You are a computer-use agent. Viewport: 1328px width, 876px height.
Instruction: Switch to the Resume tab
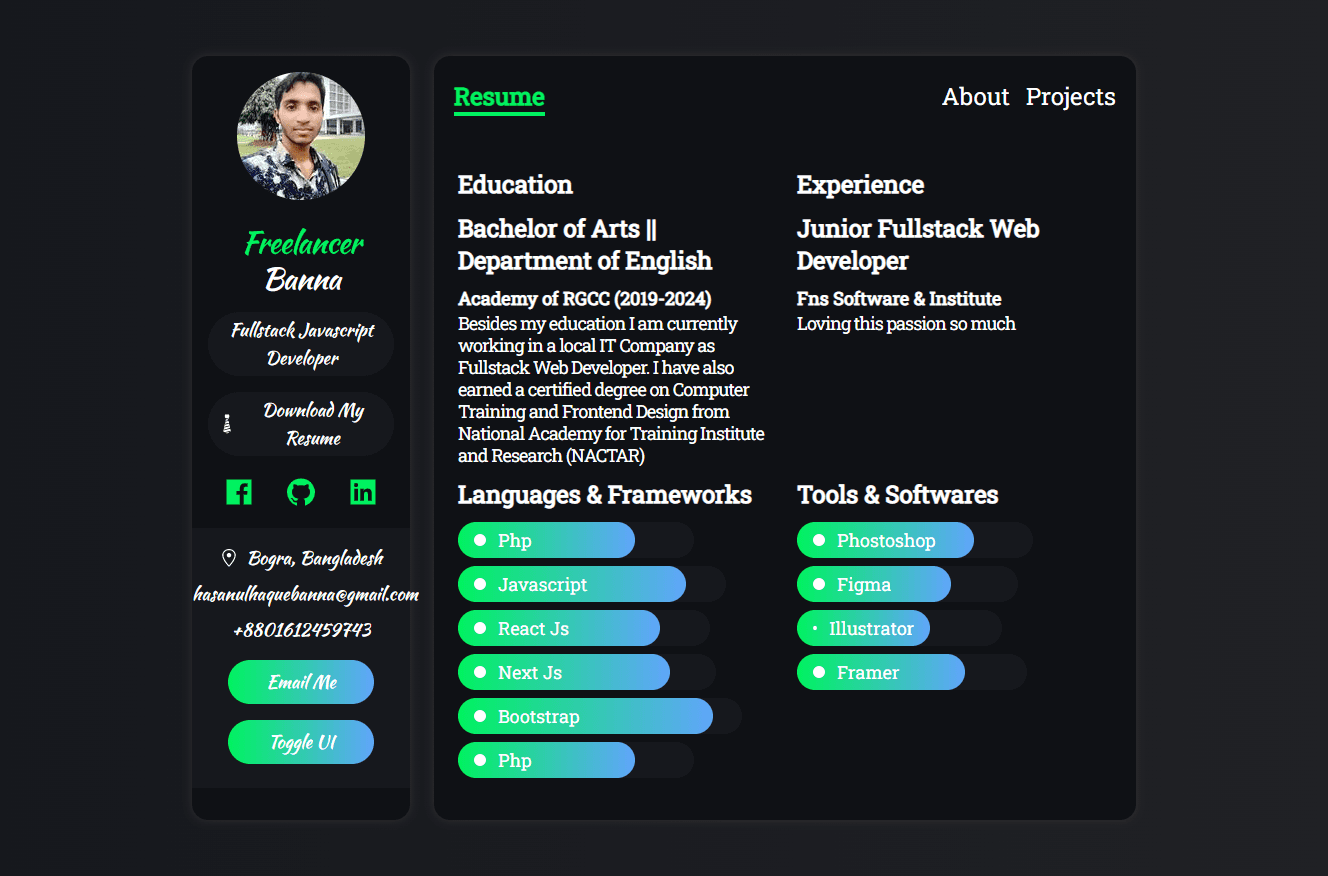point(499,97)
